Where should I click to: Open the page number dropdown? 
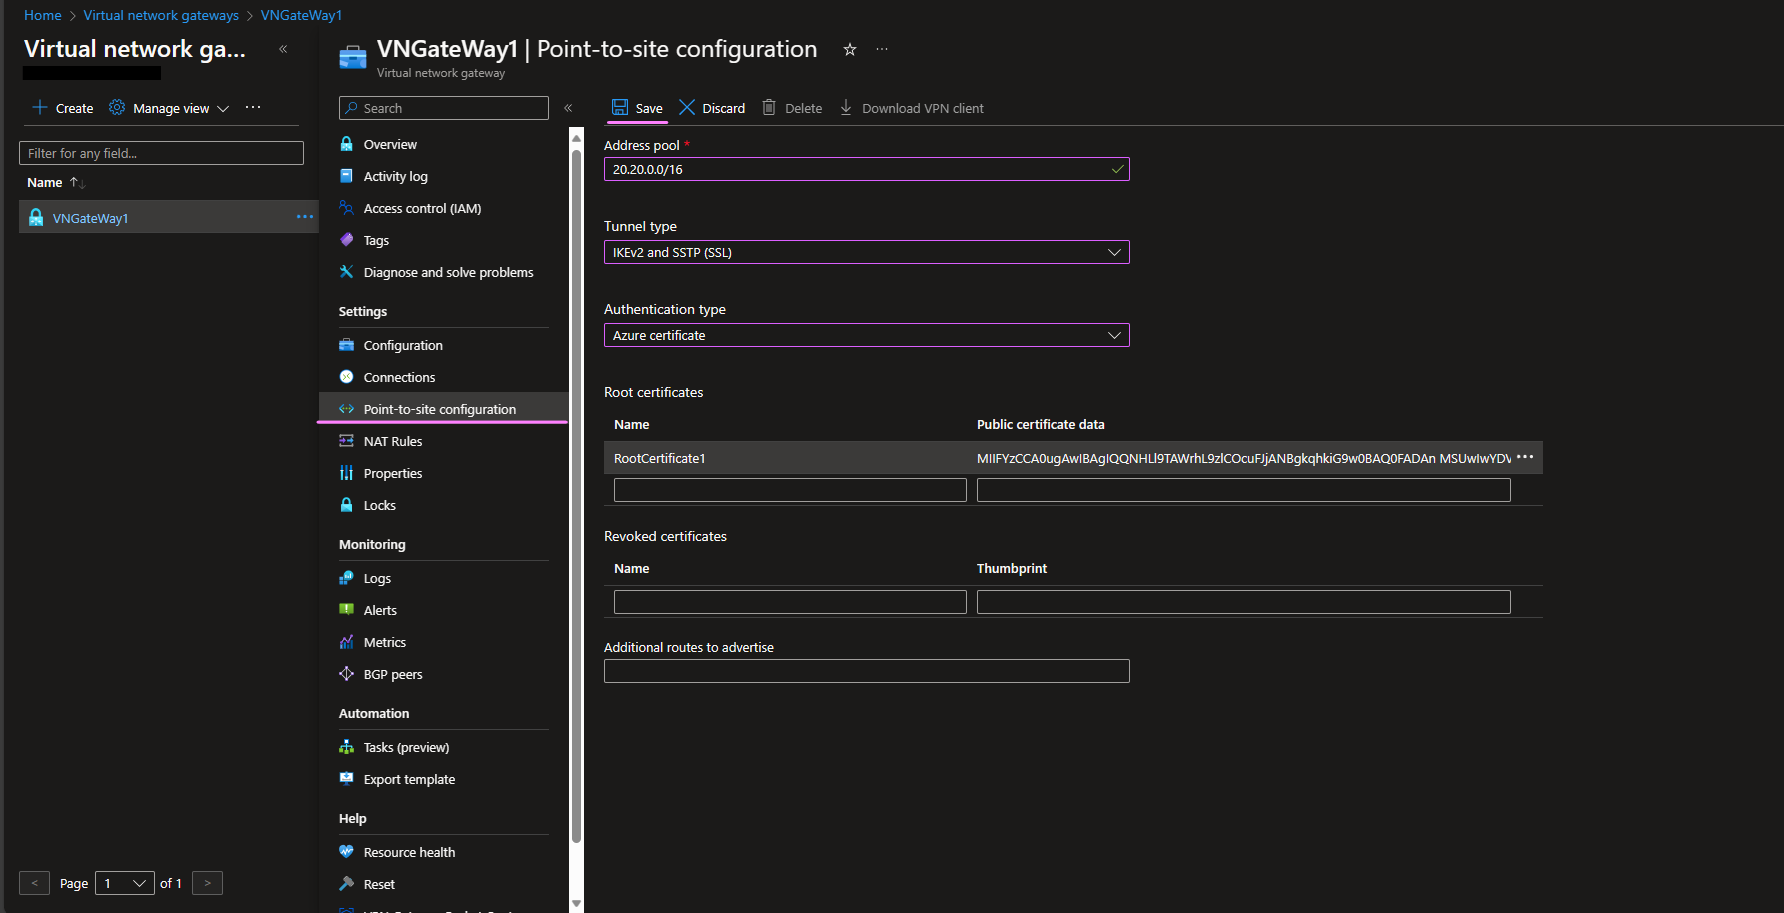point(125,883)
